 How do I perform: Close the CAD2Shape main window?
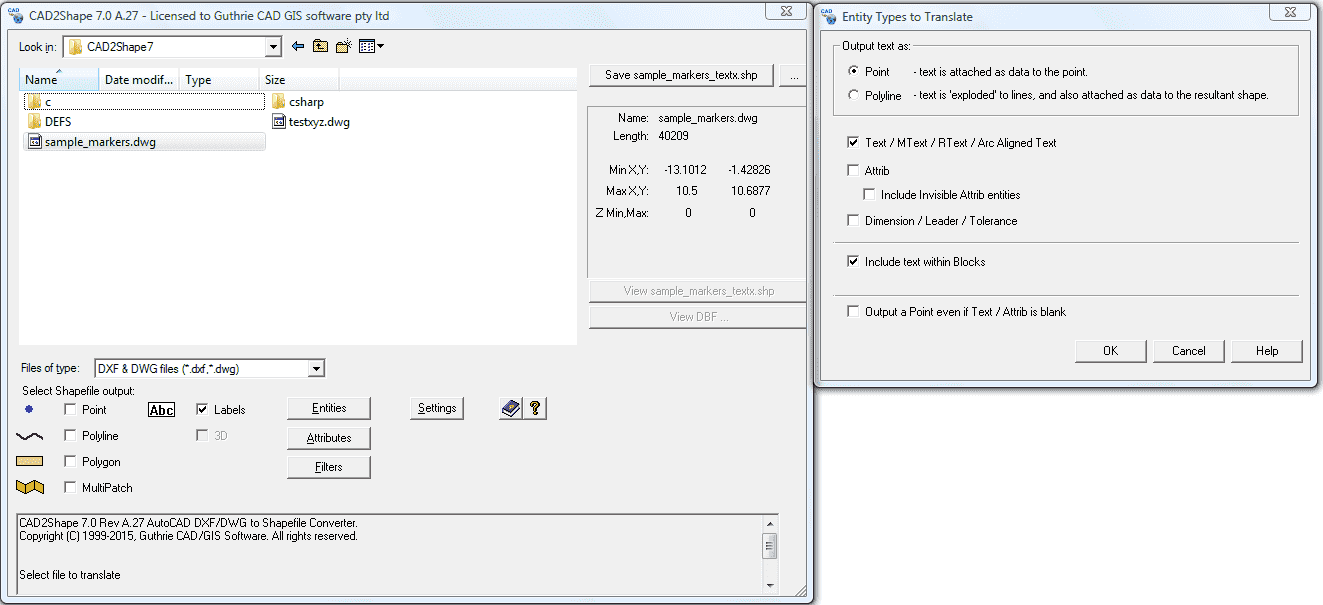click(784, 10)
